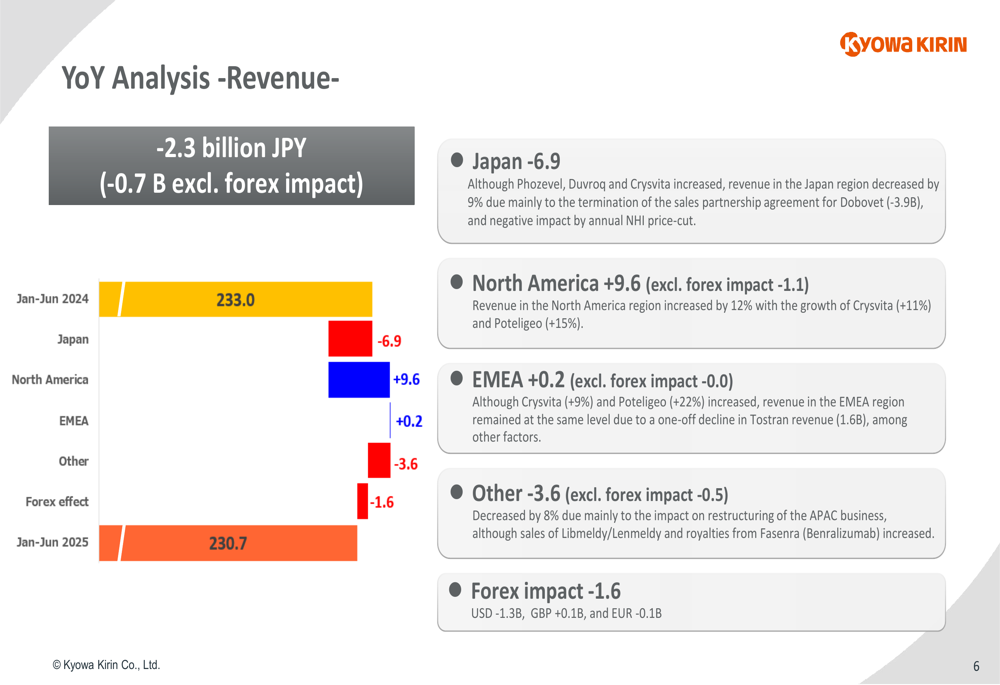Select the bullet dot beside Other -3.6
Screen dimensions: 1000x685
[x=457, y=491]
